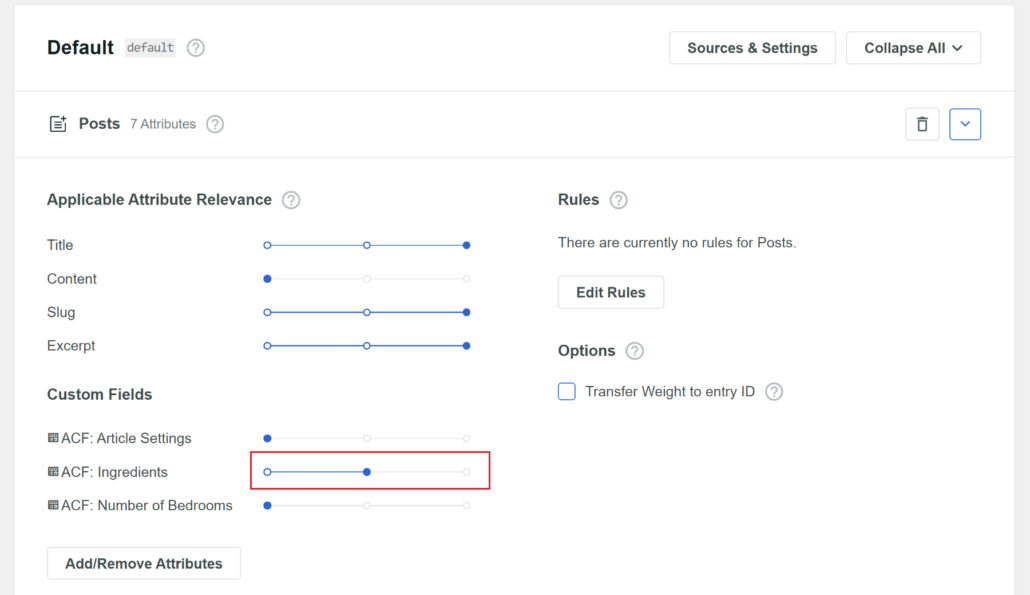Set Slug relevance slider to middle point
1030x595 pixels.
click(367, 313)
